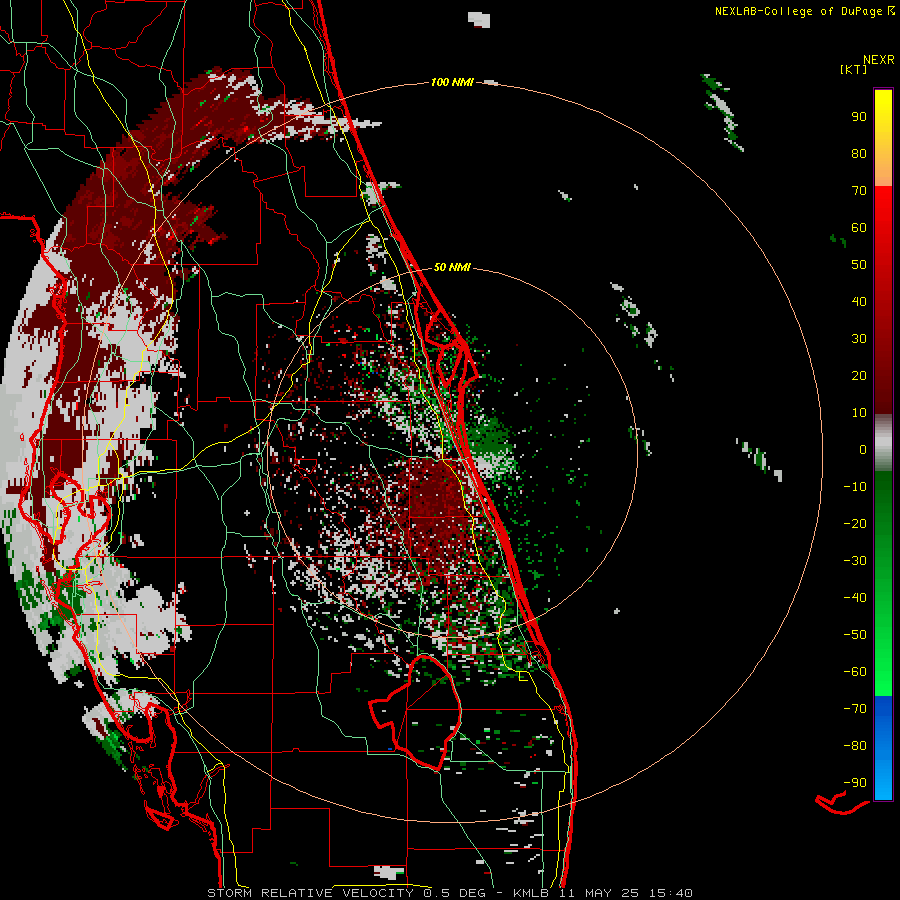
Task: Click the 40 value on velocity scale
Action: coord(859,301)
